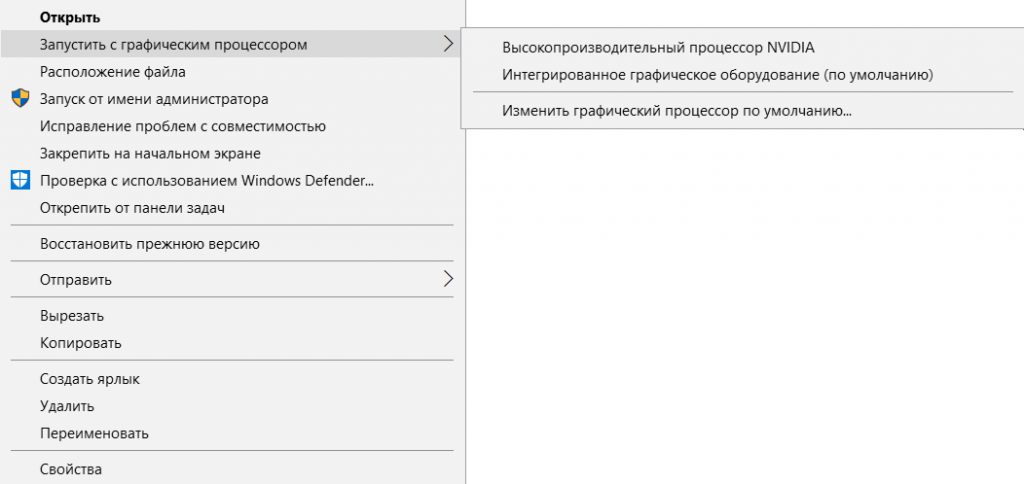
Task: Select "Закрепить на начальном экране"
Action: [x=150, y=153]
